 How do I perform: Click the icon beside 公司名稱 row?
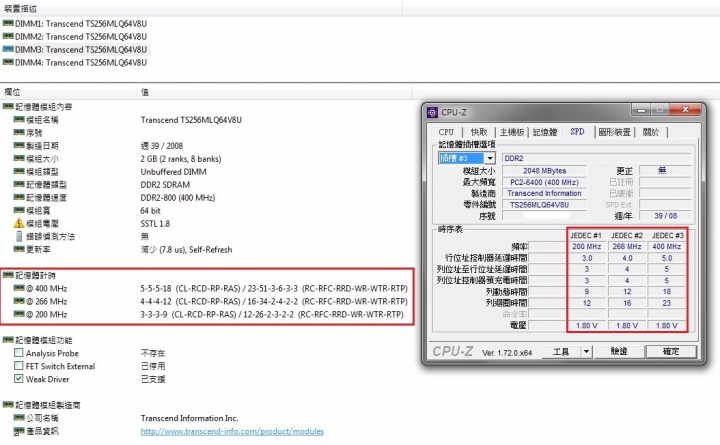[x=19, y=417]
